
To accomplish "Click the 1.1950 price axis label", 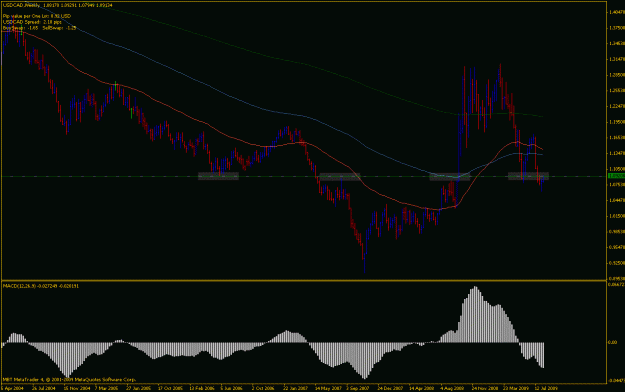I will [x=617, y=122].
